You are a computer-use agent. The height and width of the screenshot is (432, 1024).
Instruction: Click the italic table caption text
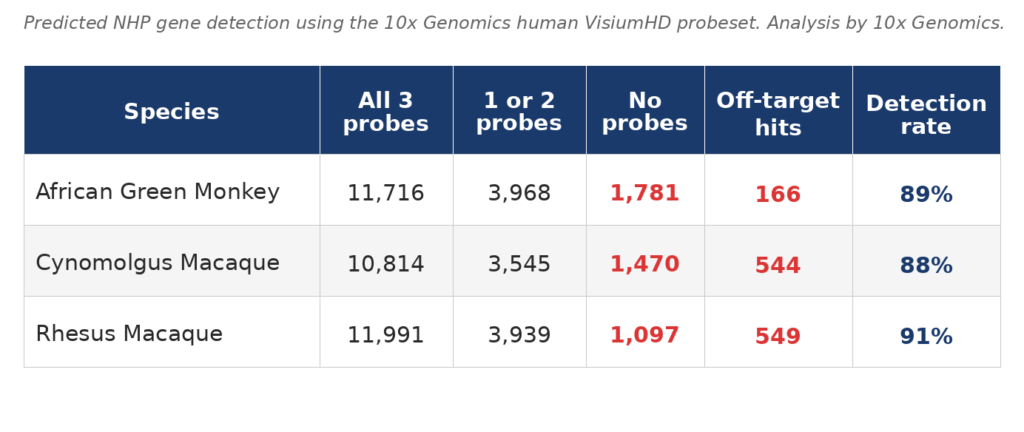click(513, 23)
